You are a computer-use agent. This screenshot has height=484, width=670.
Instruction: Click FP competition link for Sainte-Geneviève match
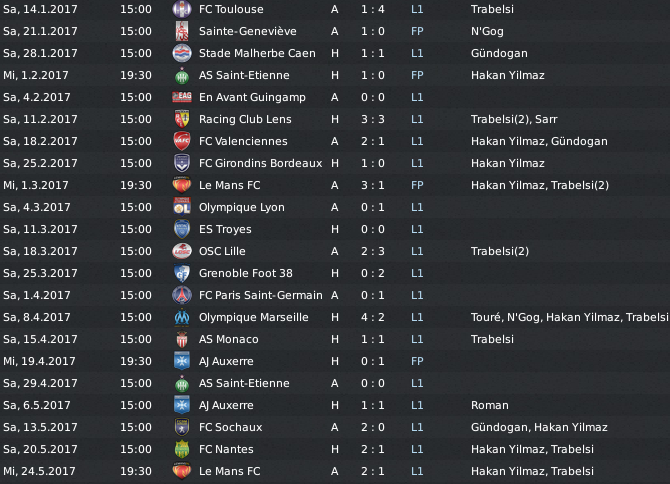pos(417,31)
